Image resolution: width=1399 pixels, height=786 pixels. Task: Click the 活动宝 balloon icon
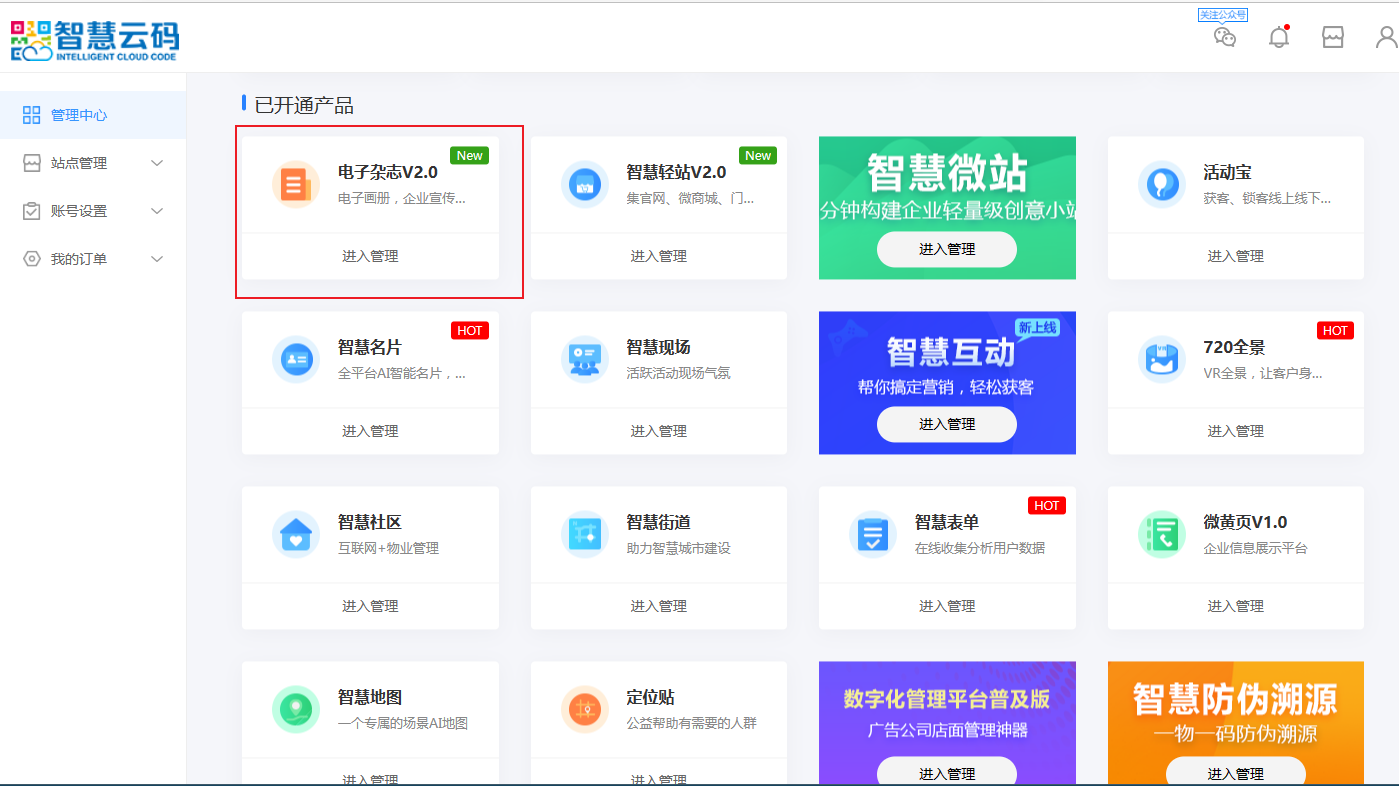(x=1161, y=184)
